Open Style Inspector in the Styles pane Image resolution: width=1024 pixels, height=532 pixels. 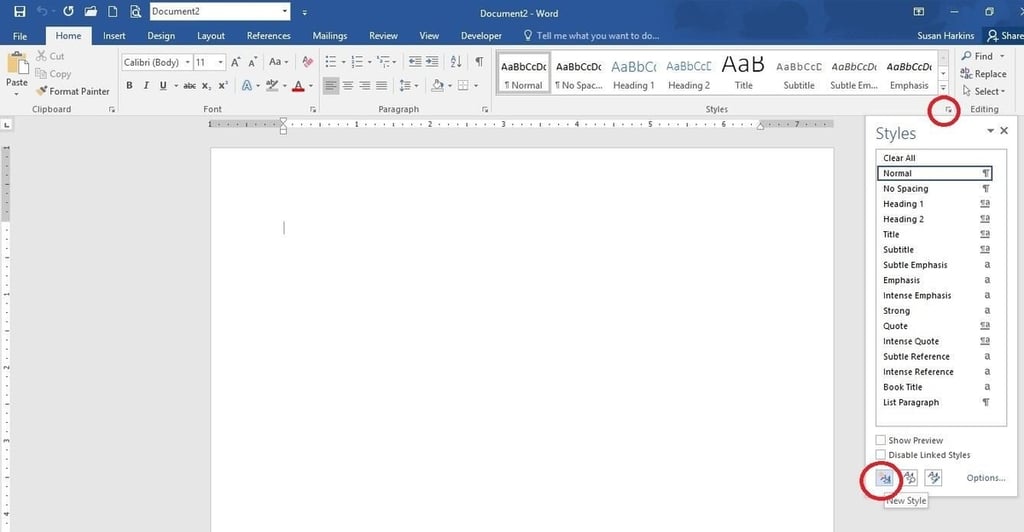click(x=910, y=478)
